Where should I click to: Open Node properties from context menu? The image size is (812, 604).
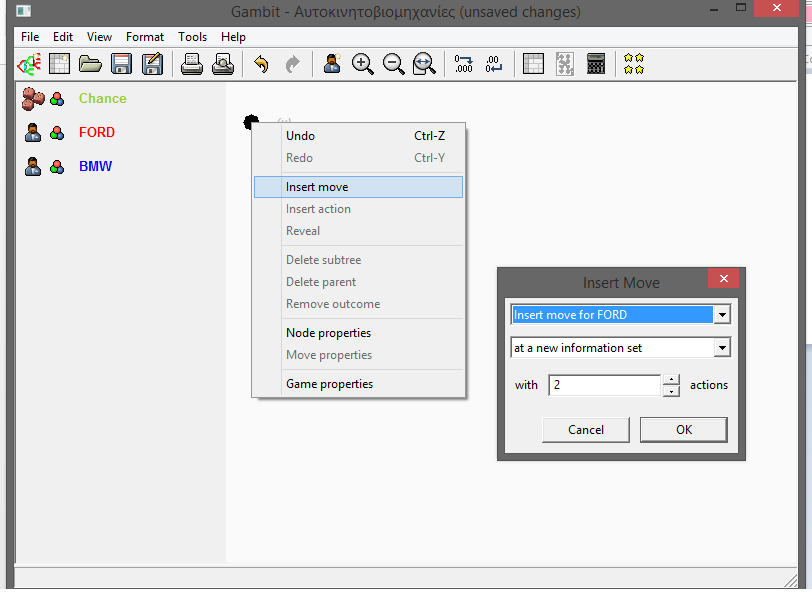point(358,333)
